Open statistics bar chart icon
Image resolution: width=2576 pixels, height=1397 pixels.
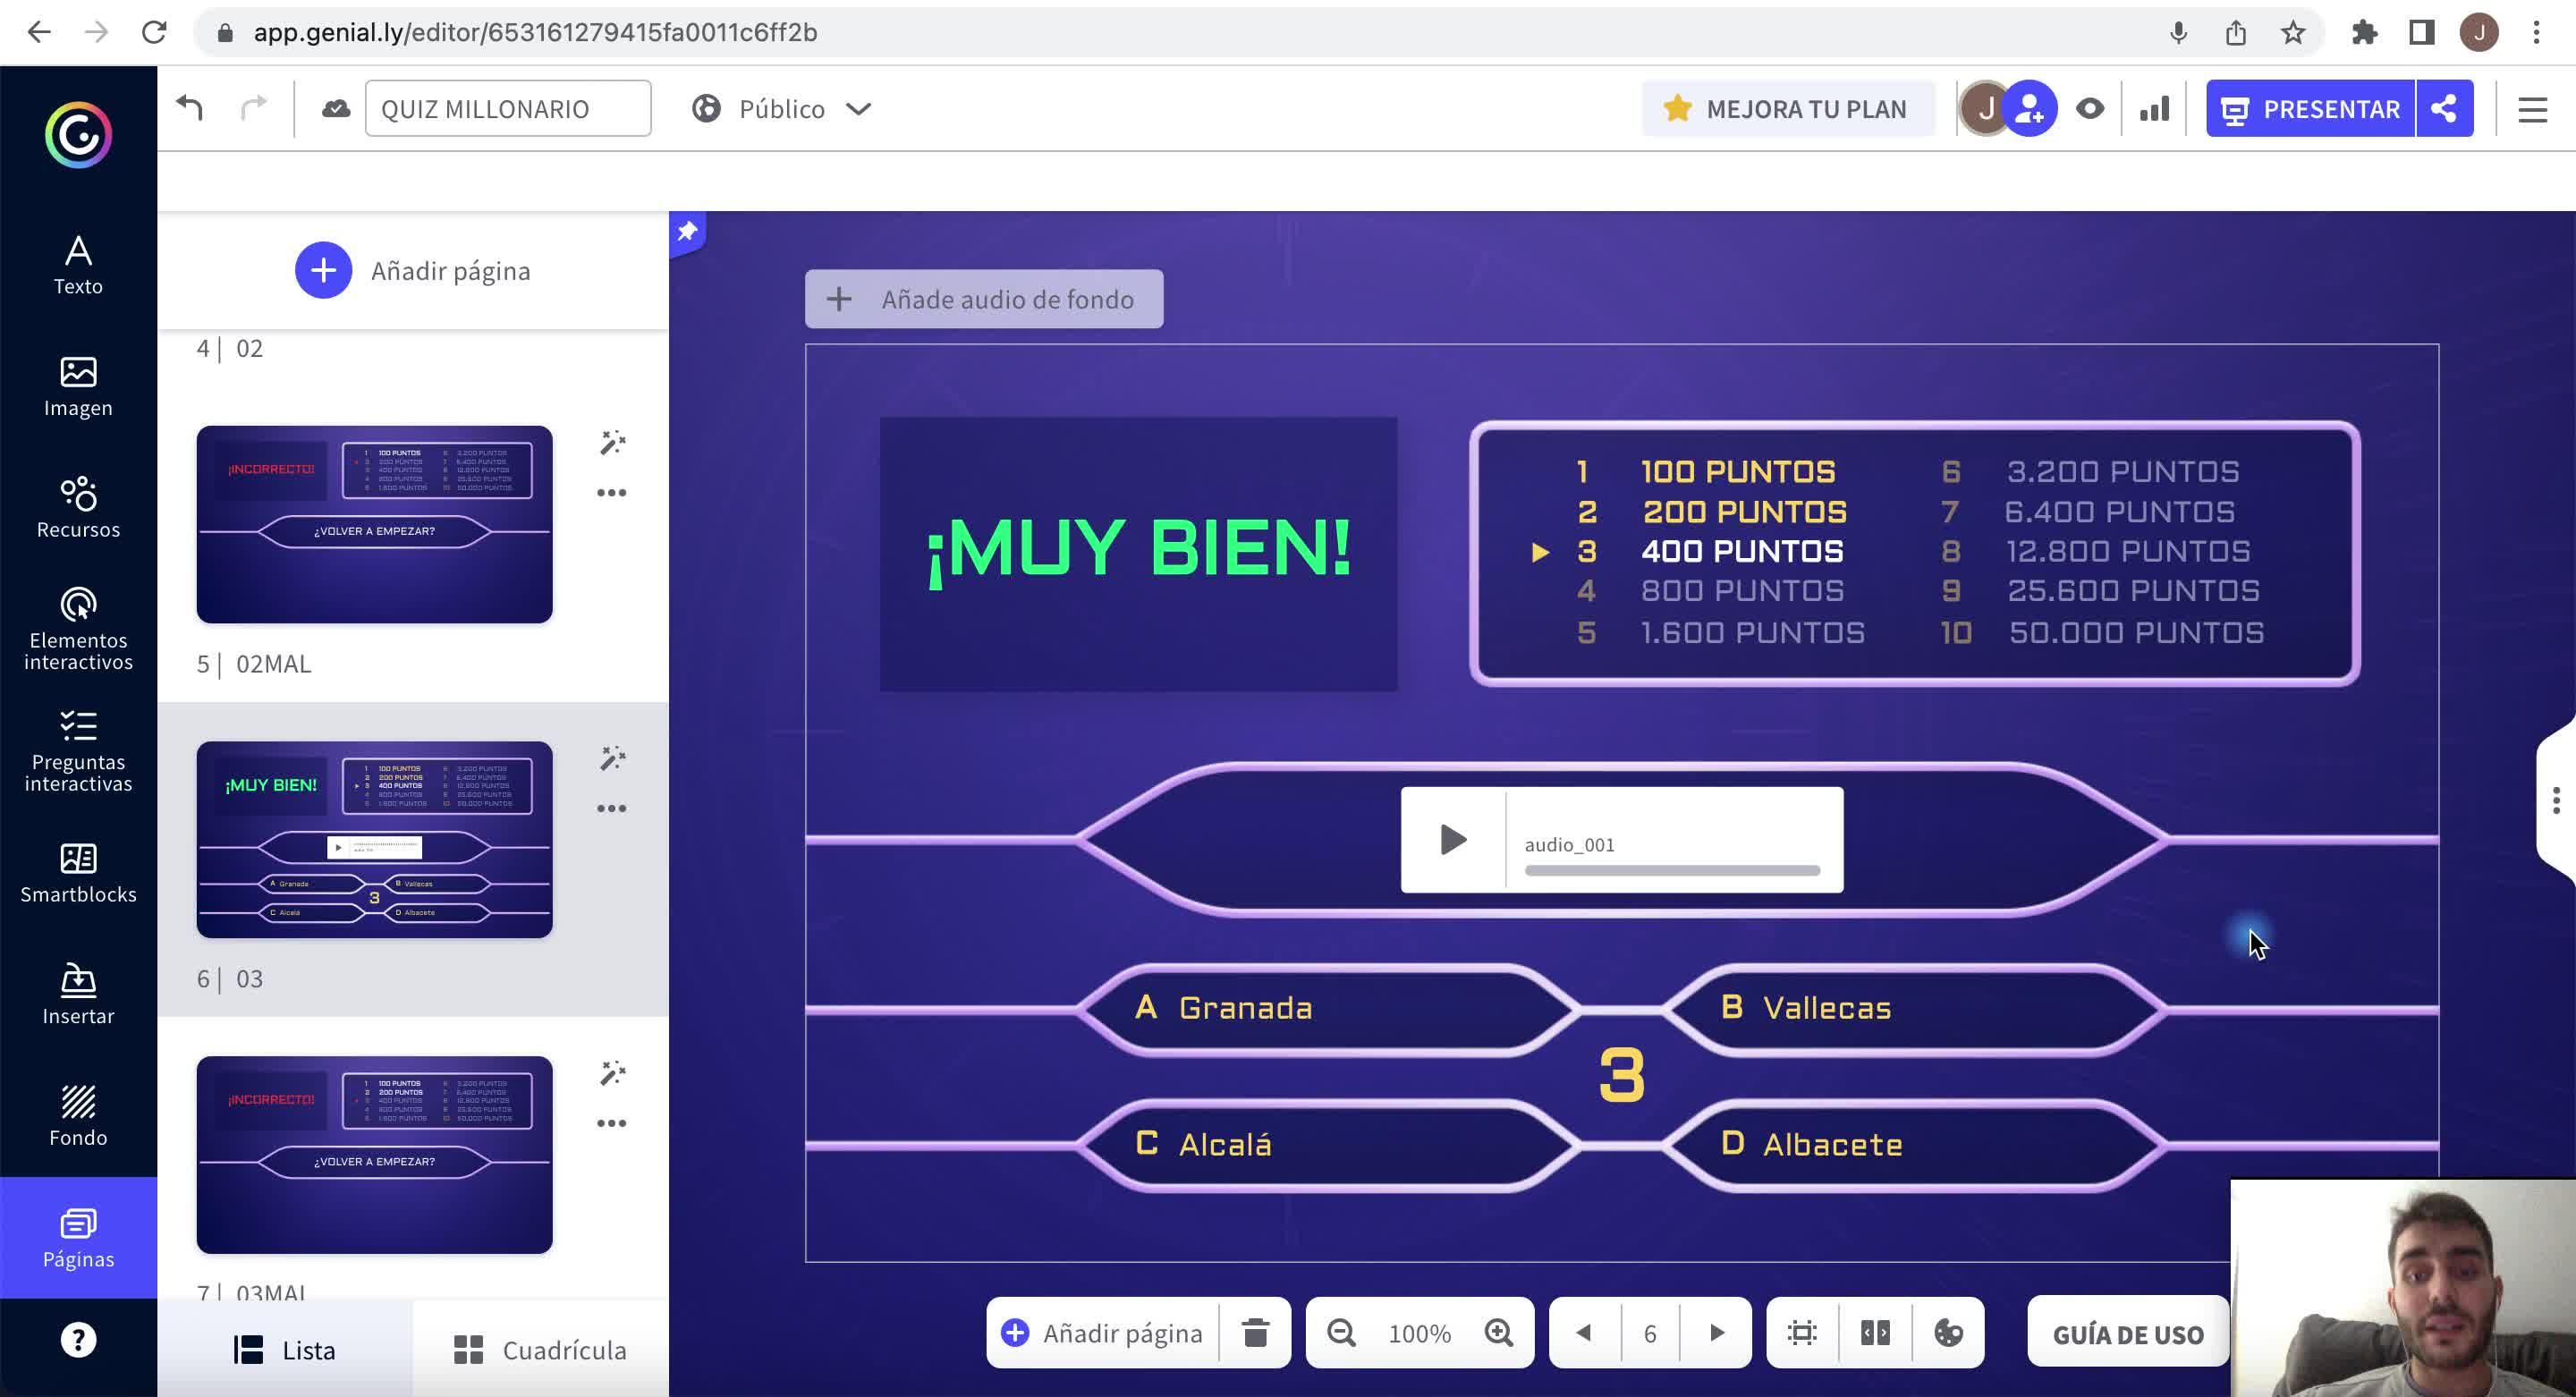coord(2155,108)
